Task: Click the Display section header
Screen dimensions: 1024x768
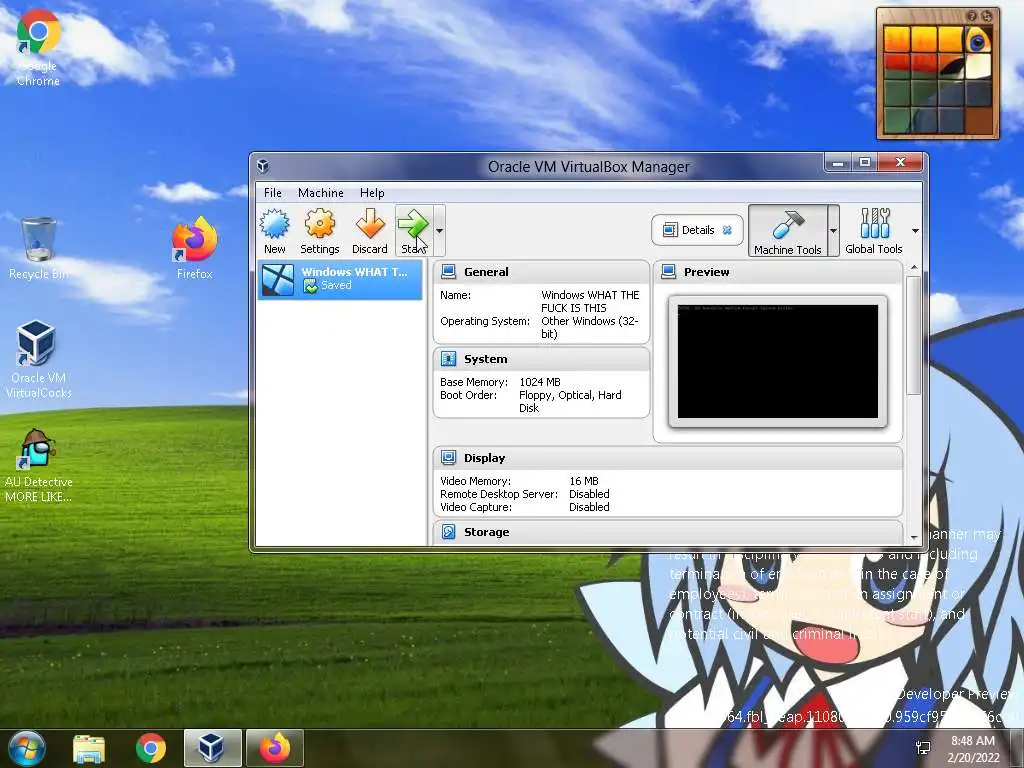Action: pyautogui.click(x=667, y=458)
